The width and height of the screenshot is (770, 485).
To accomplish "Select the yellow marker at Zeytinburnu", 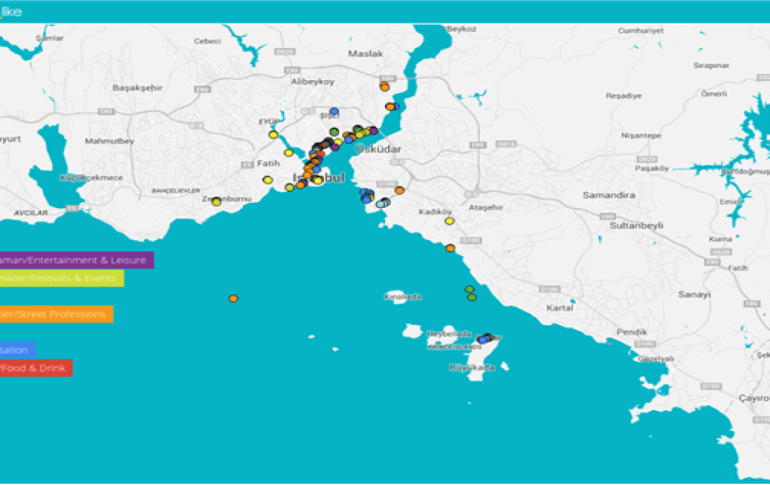I will 216,201.
